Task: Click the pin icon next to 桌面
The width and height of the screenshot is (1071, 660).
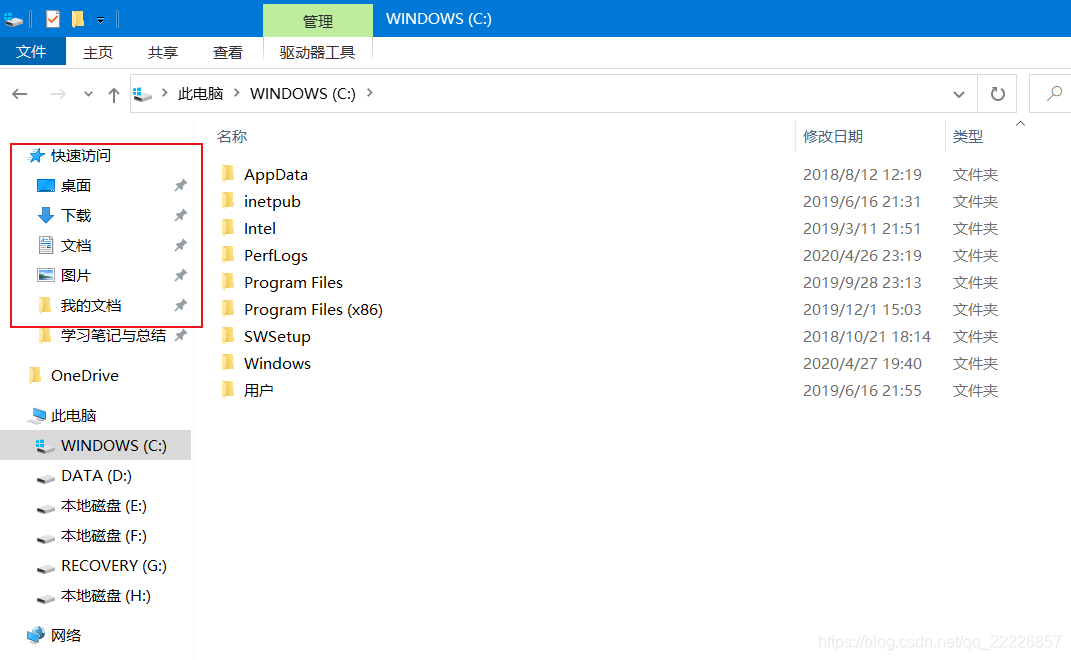Action: point(180,186)
